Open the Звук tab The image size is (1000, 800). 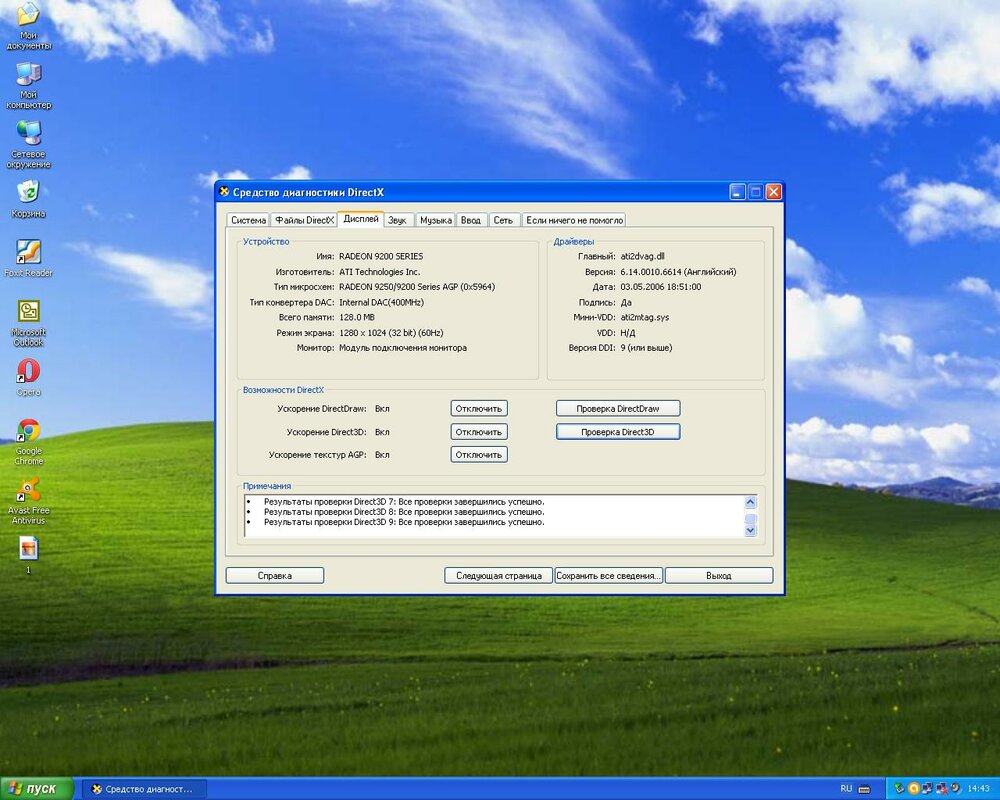[397, 220]
